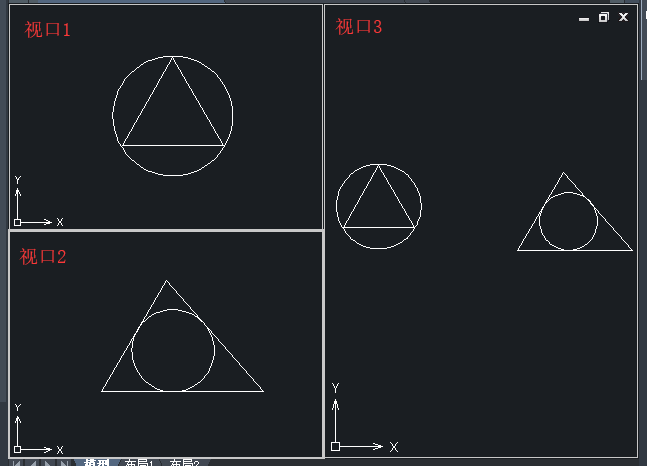This screenshot has width=647, height=466.
Task: Restore down the drawing window
Action: pyautogui.click(x=603, y=18)
